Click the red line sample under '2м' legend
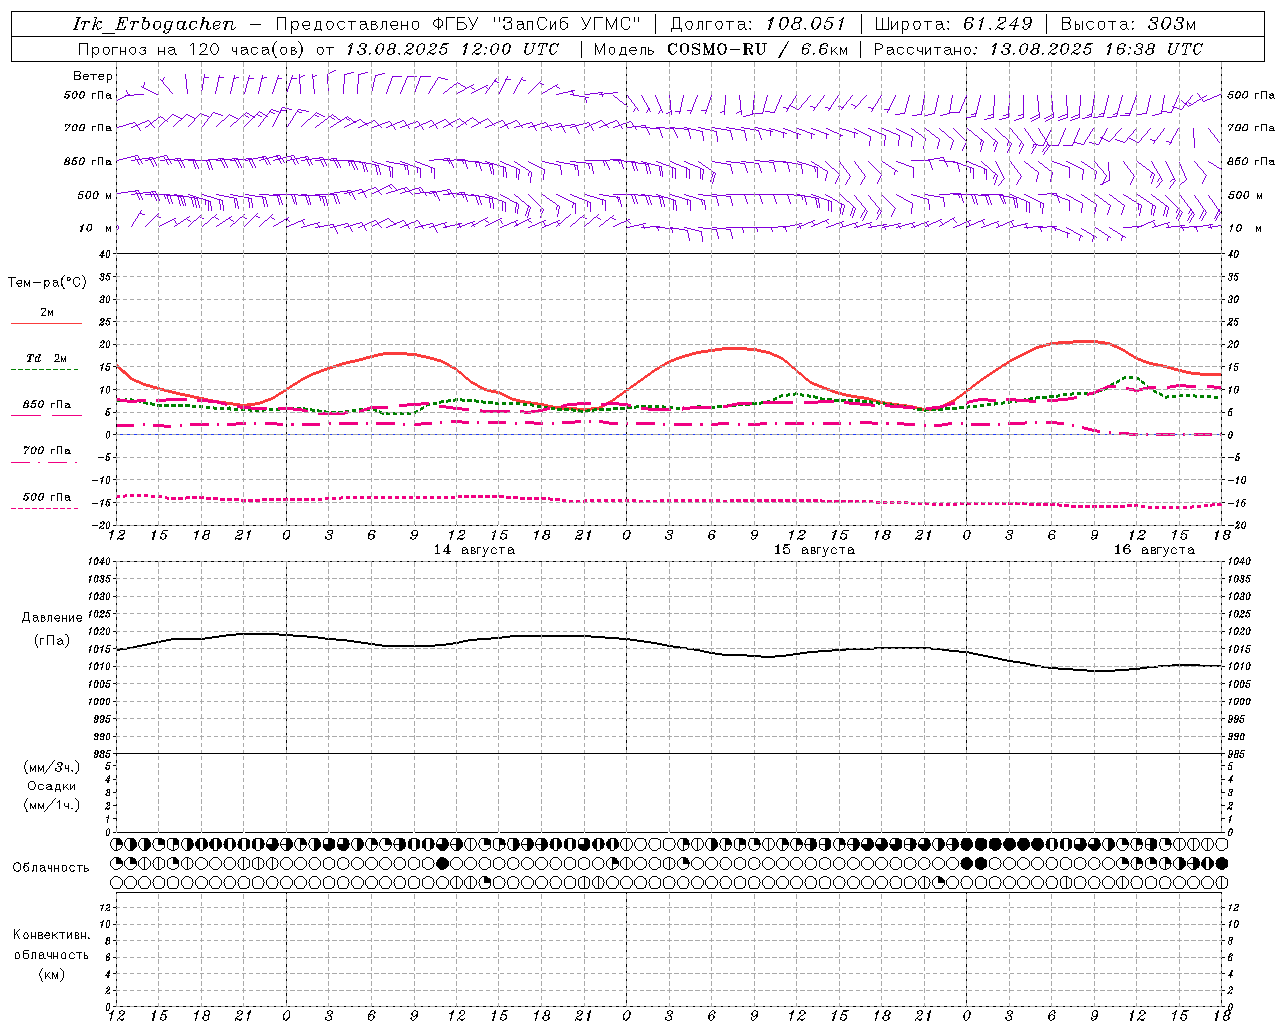Screen dimensions: 1280x1024 coord(46,324)
